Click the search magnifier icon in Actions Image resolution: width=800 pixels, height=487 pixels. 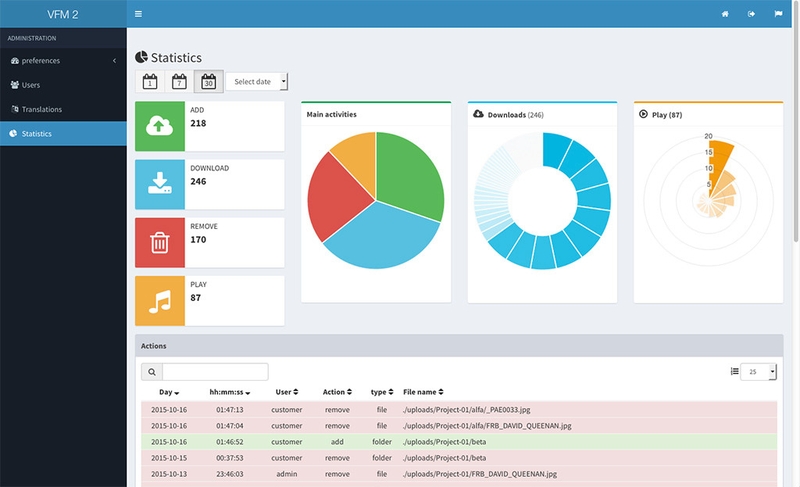click(x=151, y=372)
